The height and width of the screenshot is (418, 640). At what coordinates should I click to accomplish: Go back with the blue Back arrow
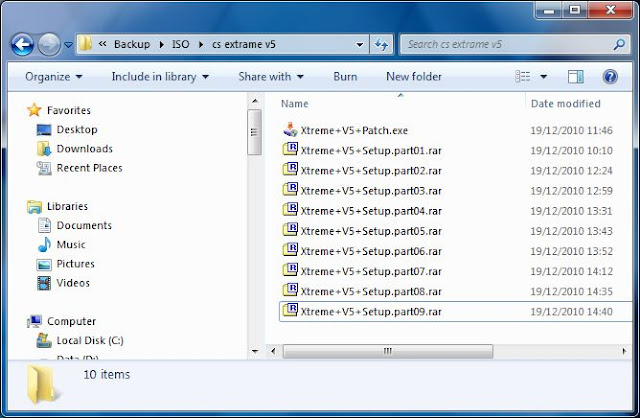[x=22, y=44]
